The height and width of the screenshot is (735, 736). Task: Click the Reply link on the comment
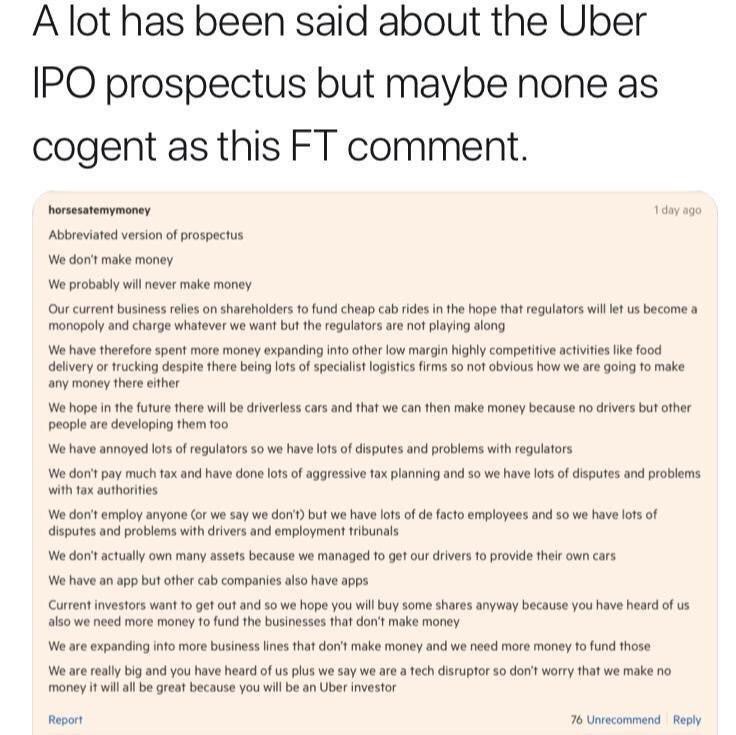click(687, 719)
